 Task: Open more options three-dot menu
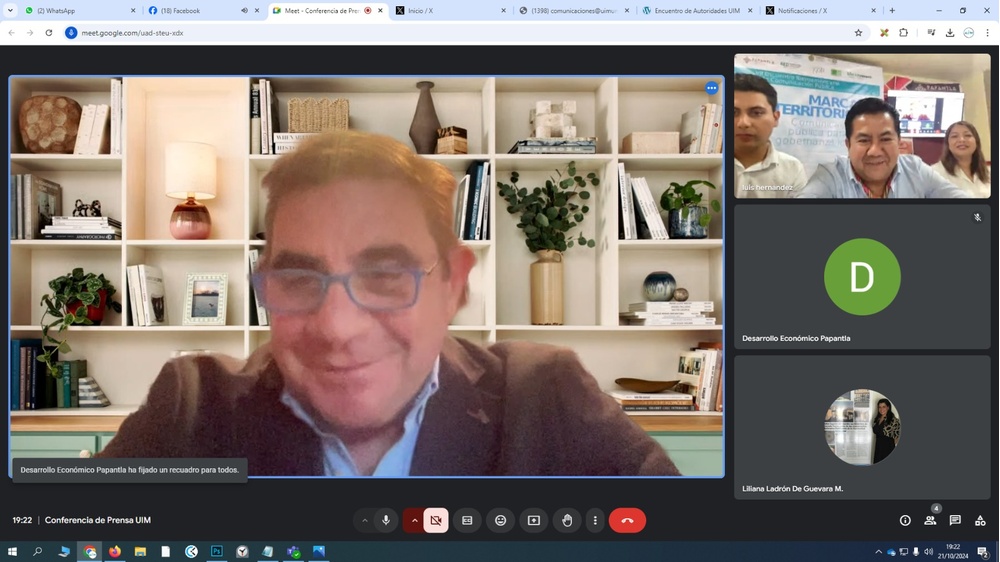[595, 520]
